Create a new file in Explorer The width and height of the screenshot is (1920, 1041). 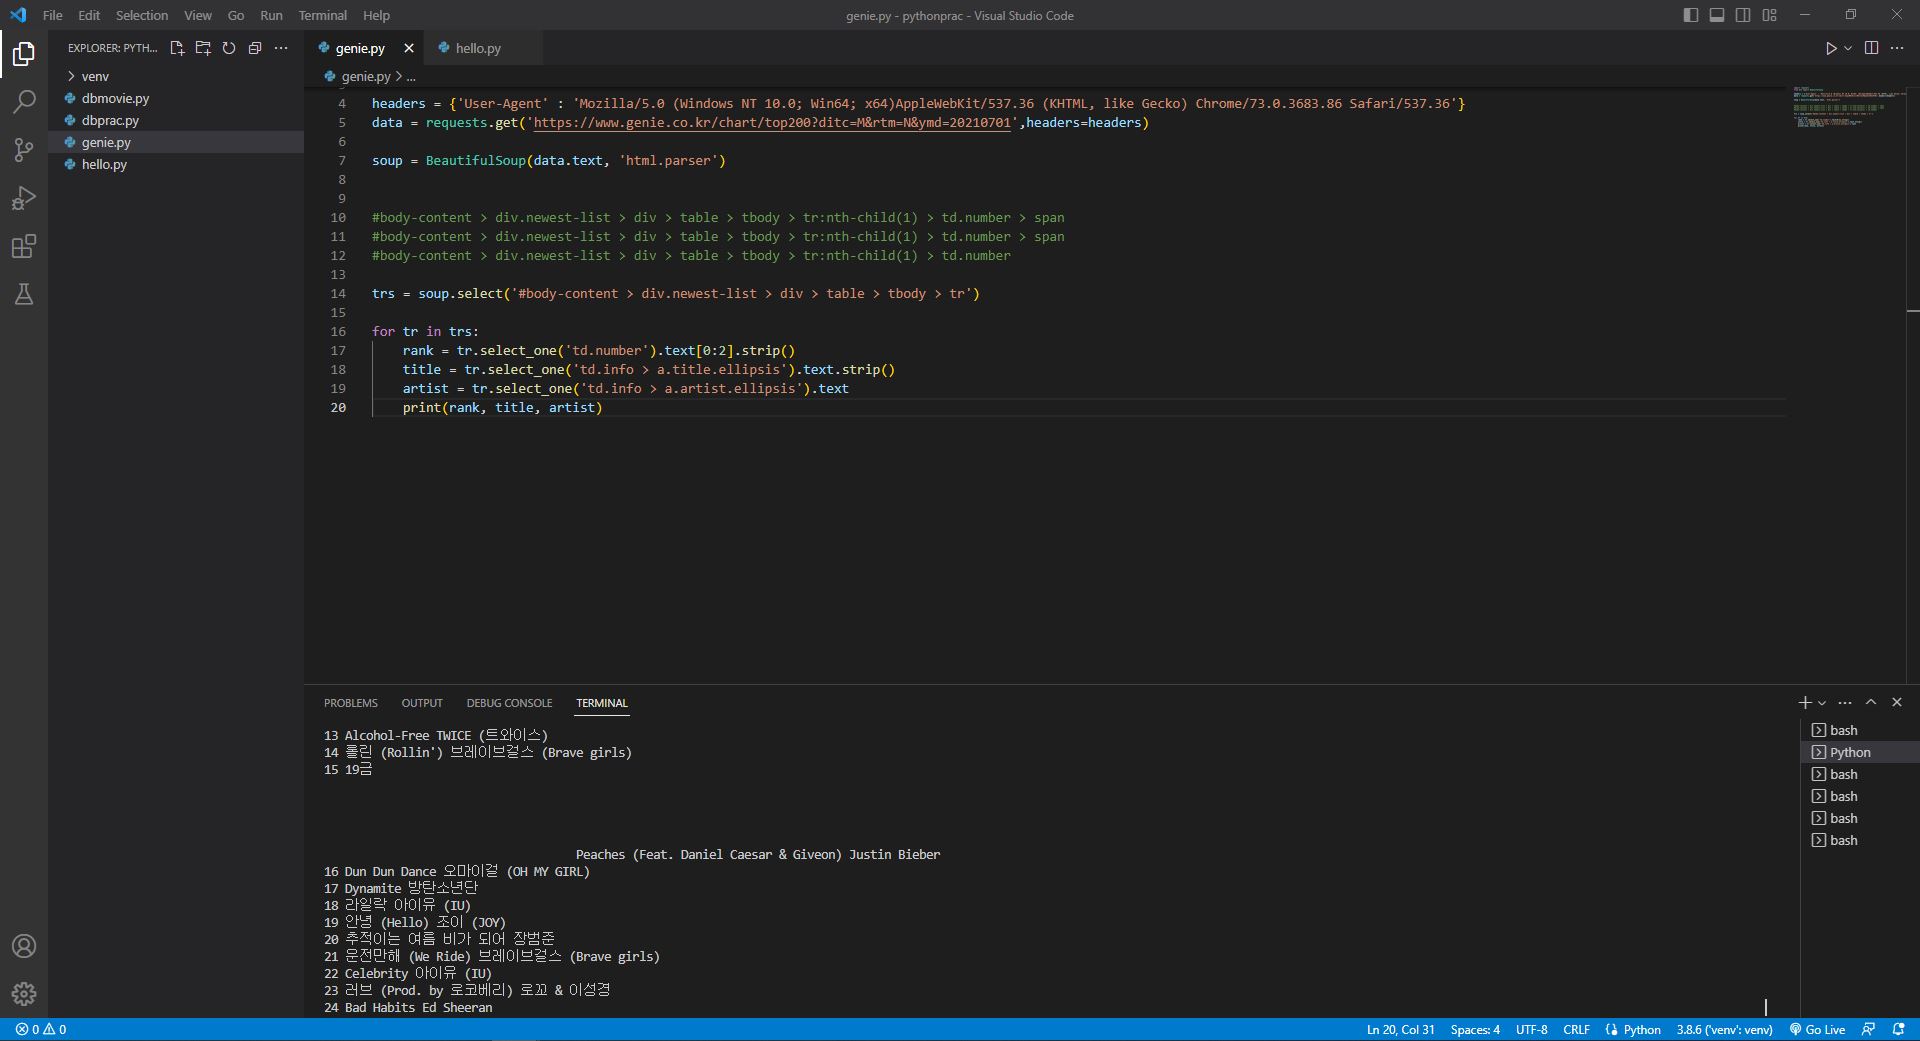[177, 48]
